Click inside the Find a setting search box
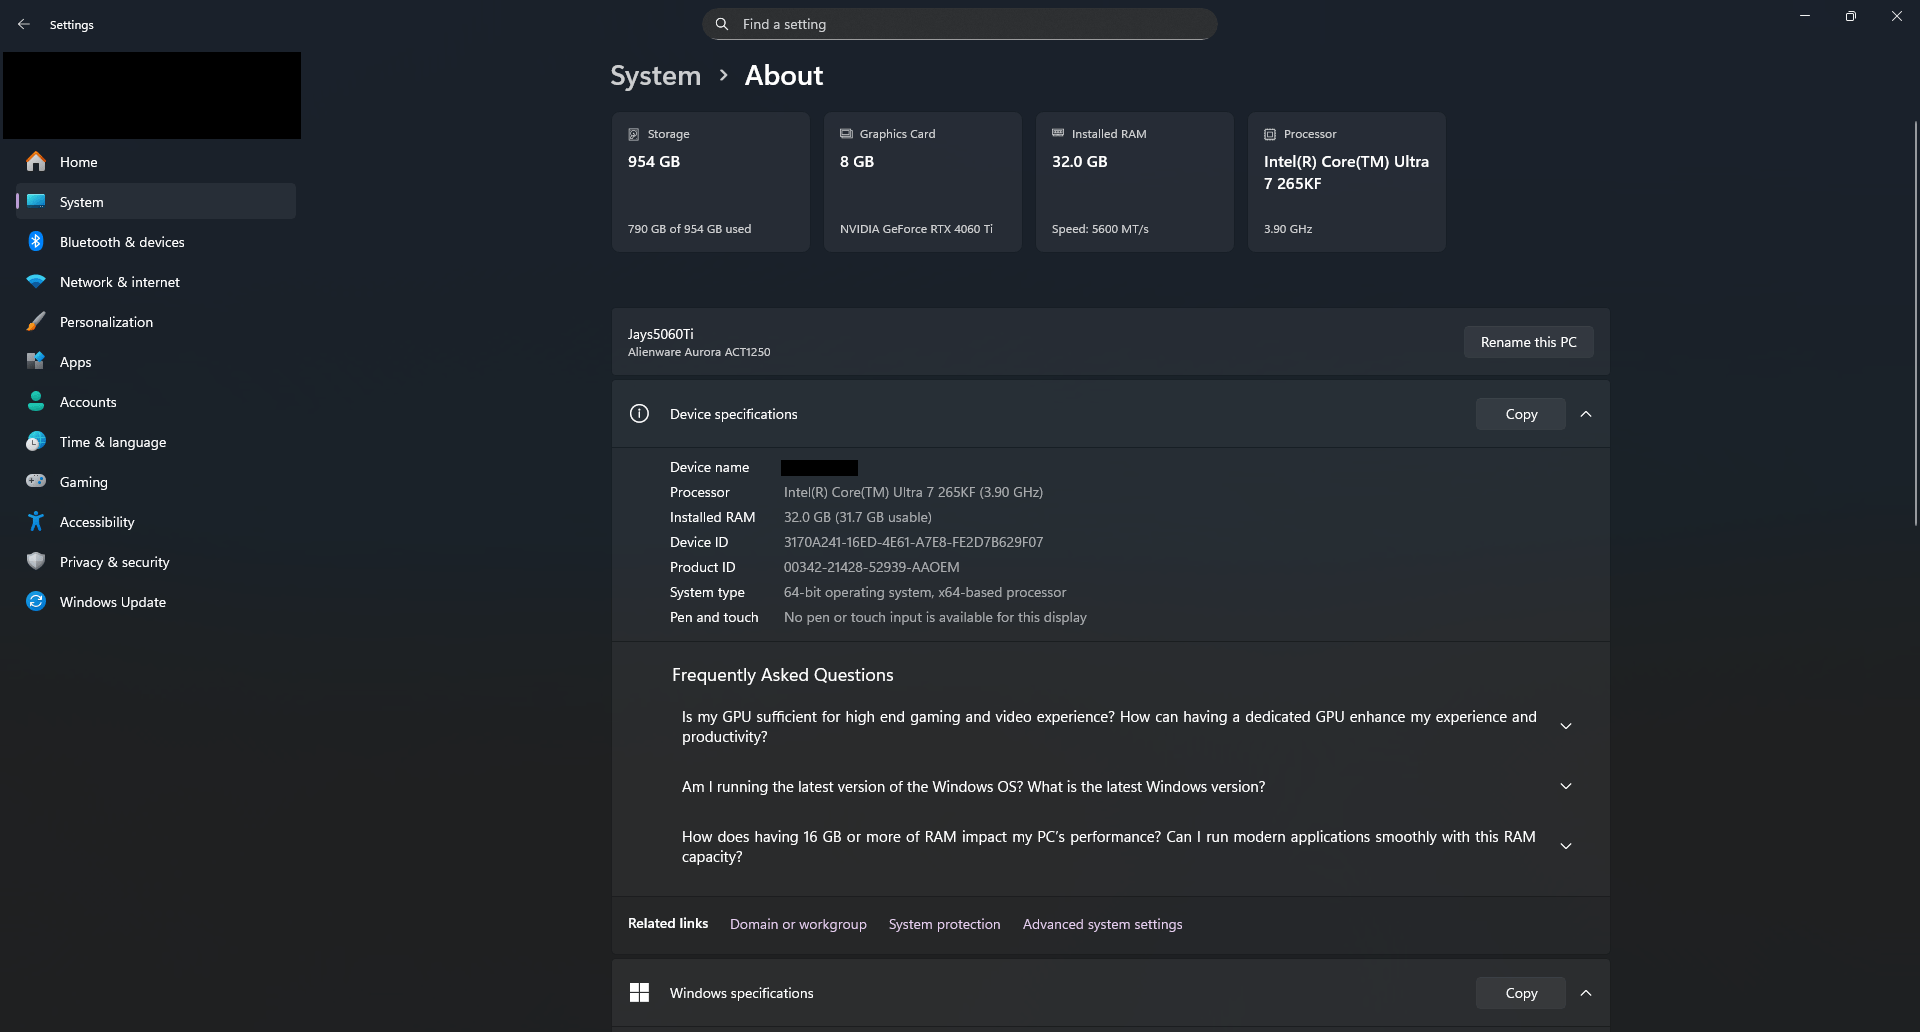Screen dimensions: 1920x1032 pyautogui.click(x=959, y=23)
